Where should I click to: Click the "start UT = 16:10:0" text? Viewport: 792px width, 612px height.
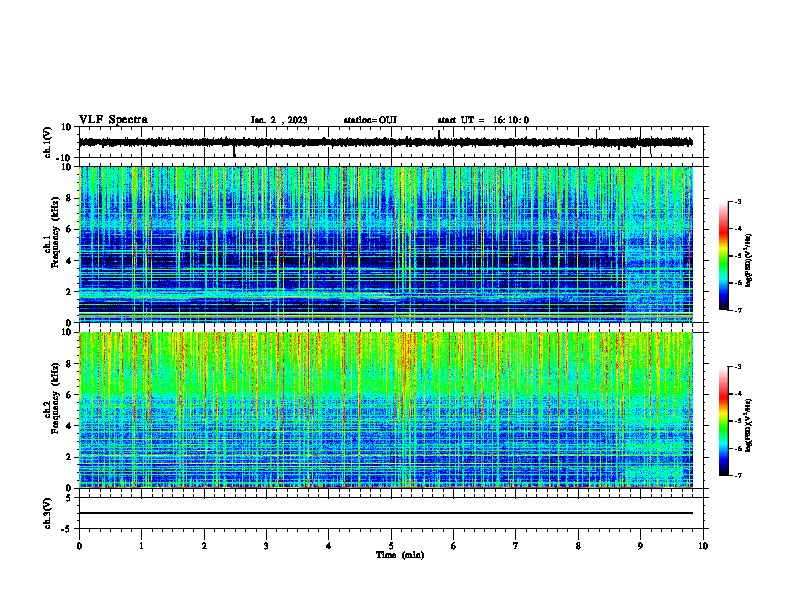point(483,120)
